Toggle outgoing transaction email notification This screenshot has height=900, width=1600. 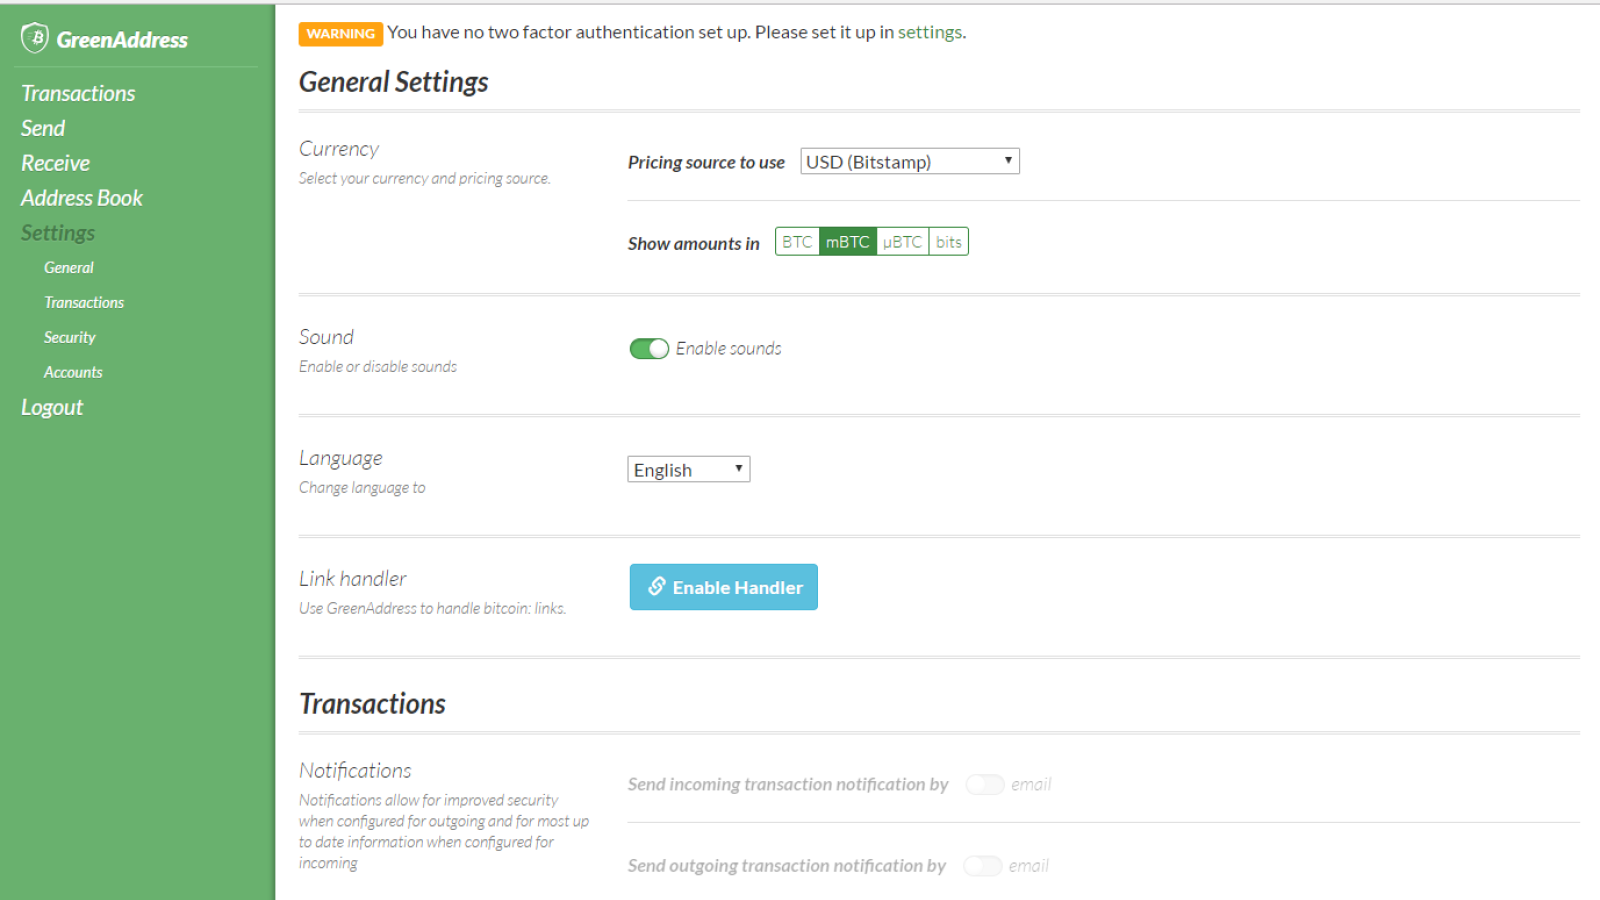pos(983,866)
